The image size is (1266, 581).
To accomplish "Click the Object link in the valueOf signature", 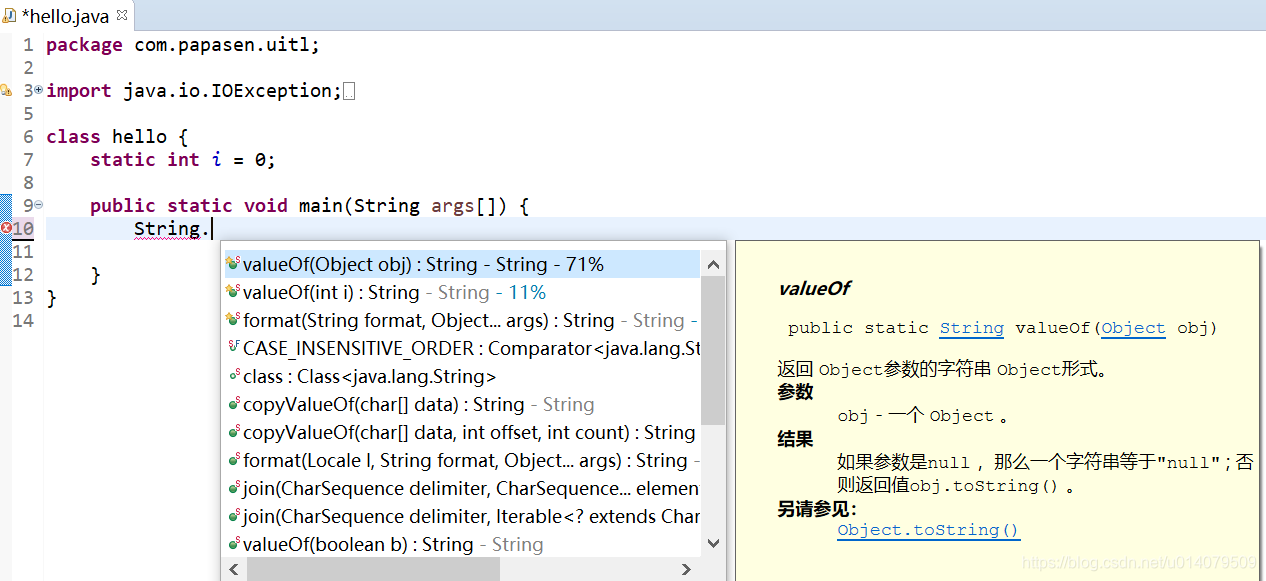I will click(x=1132, y=328).
